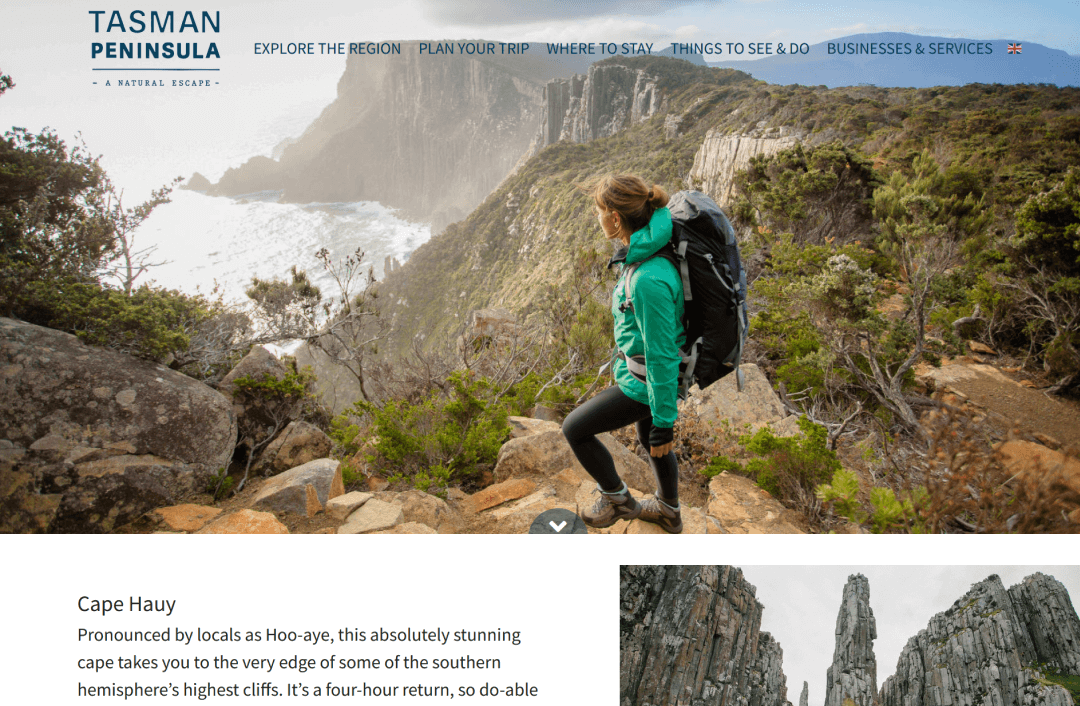Viewport: 1080px width, 706px height.
Task: Click the word PENINSULA in the logo
Action: pos(156,51)
